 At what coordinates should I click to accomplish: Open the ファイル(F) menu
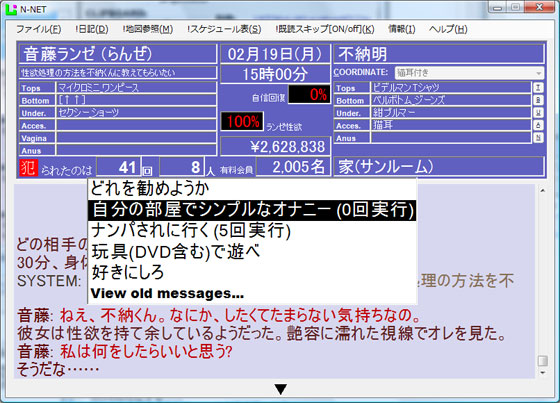click(39, 29)
